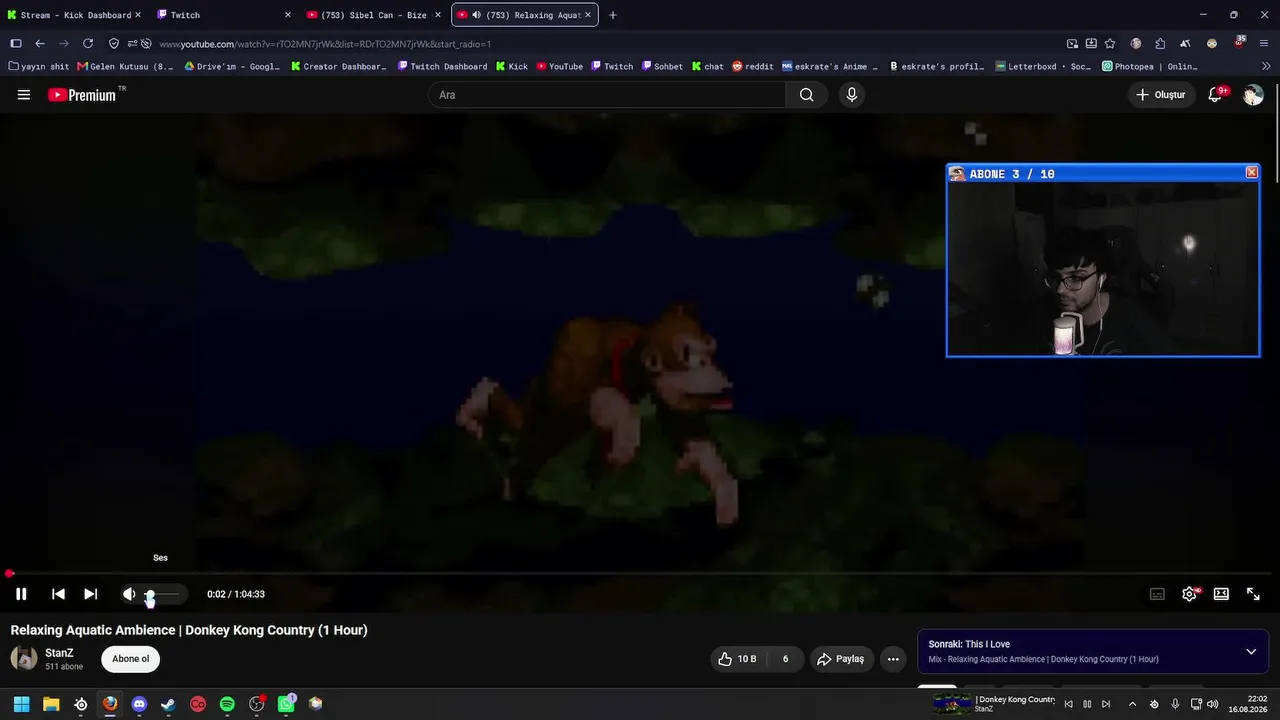Skip to the next video
The height and width of the screenshot is (720, 1280).
point(90,594)
